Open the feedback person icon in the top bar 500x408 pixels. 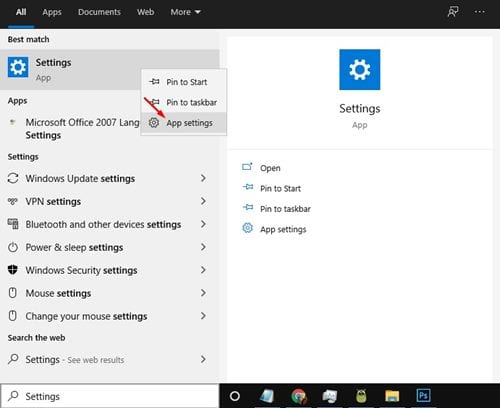click(453, 12)
